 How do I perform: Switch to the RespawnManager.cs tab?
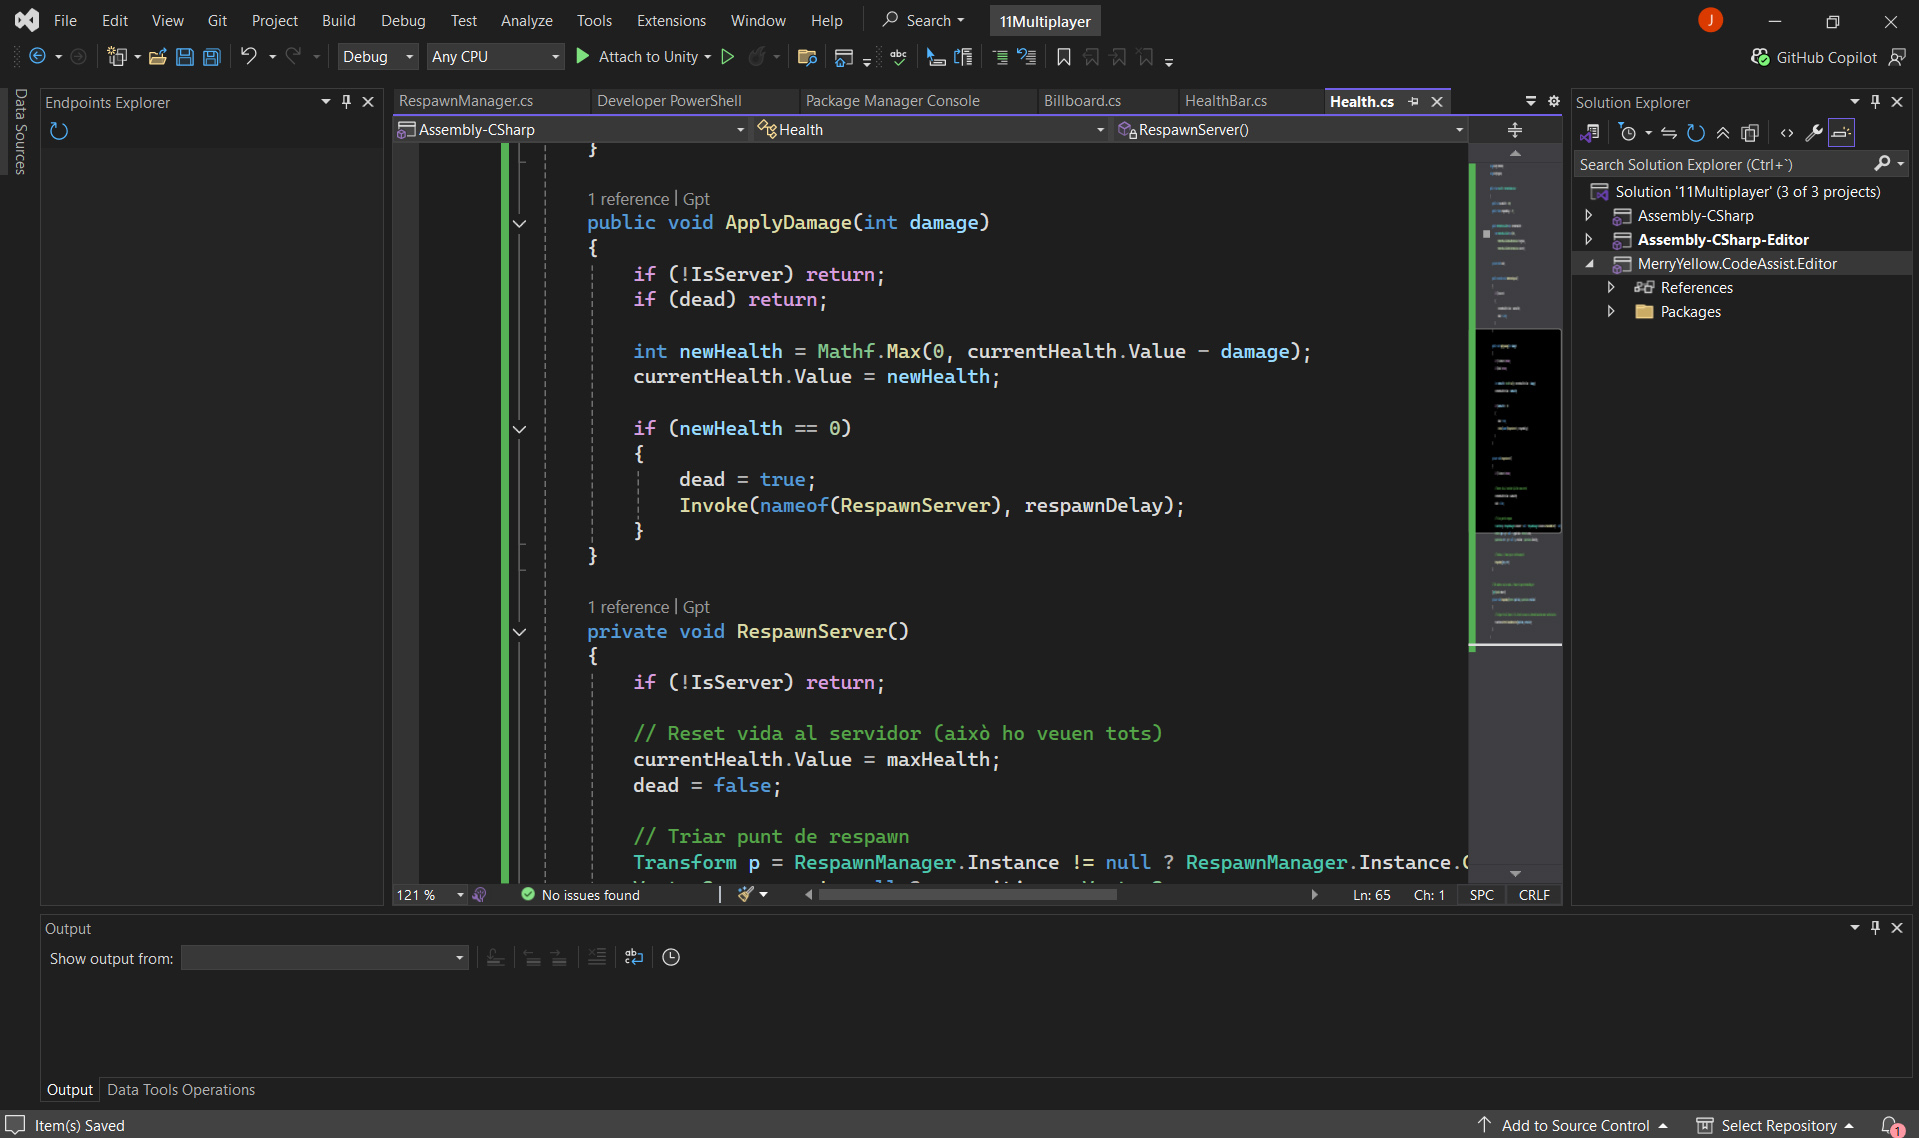click(466, 101)
